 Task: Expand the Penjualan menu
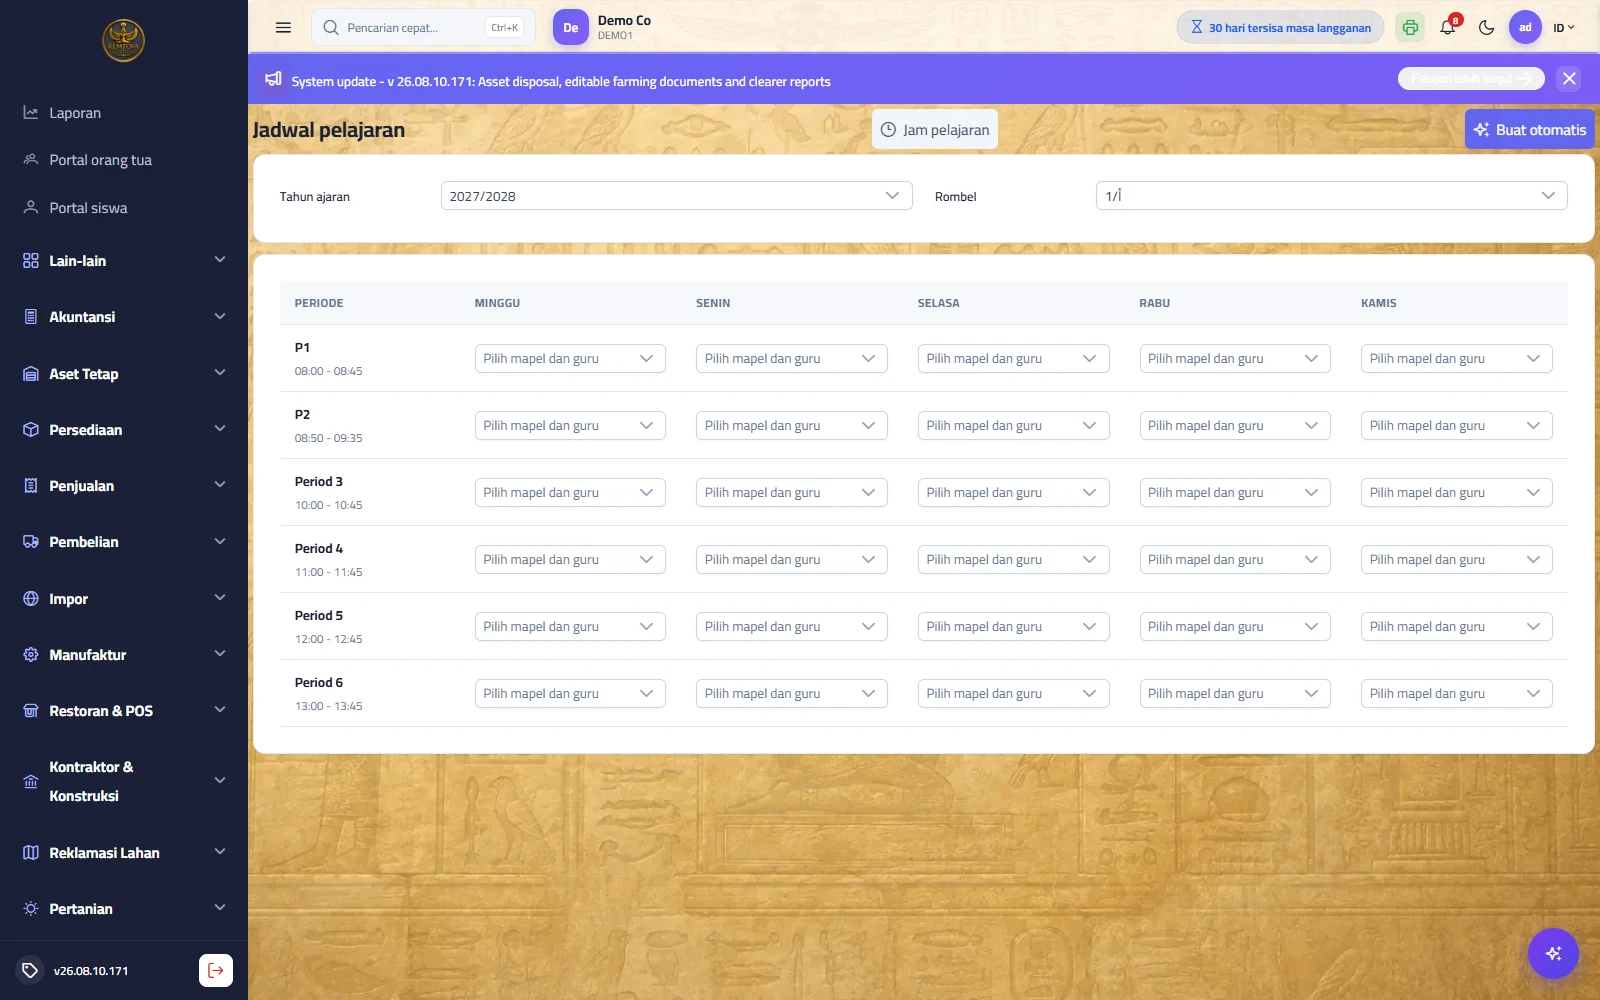point(124,486)
